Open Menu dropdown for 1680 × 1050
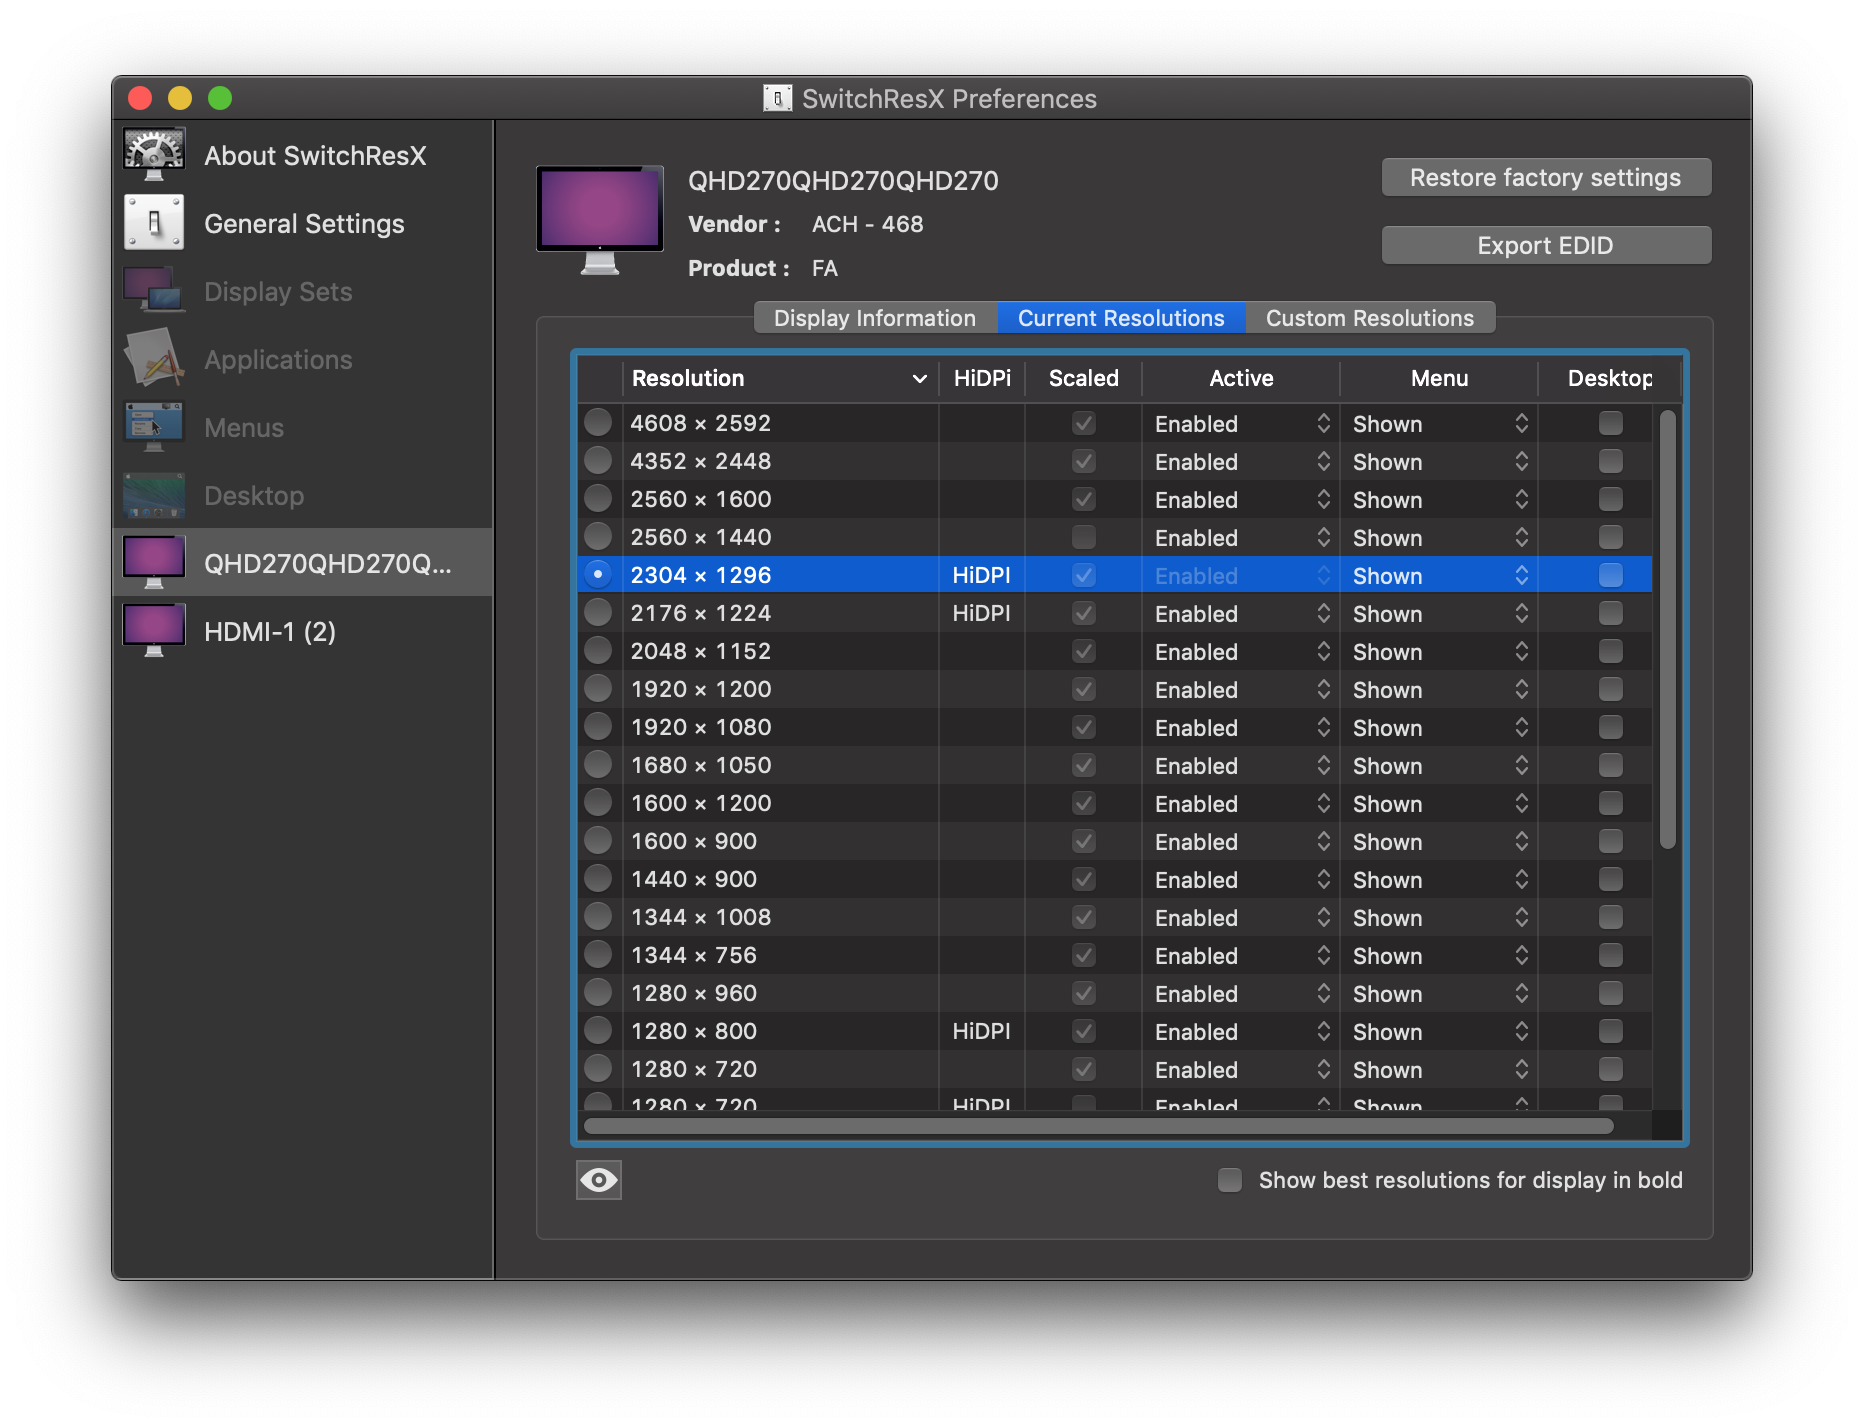The height and width of the screenshot is (1428, 1864). (1439, 765)
